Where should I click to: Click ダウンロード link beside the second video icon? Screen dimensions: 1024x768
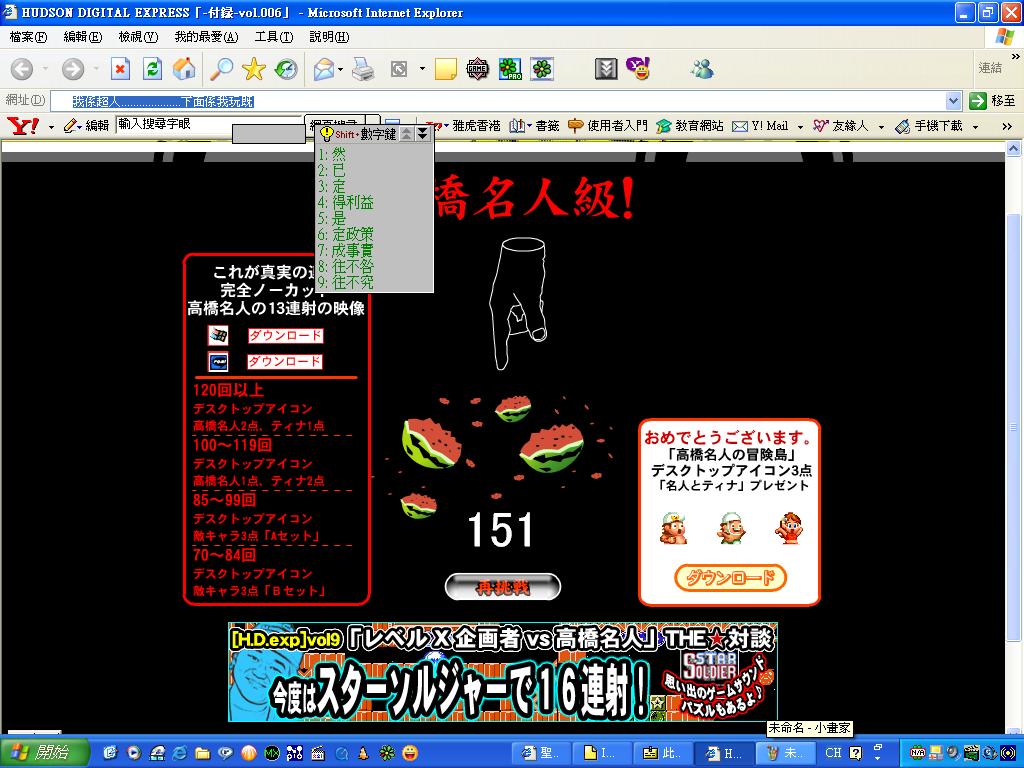point(285,362)
